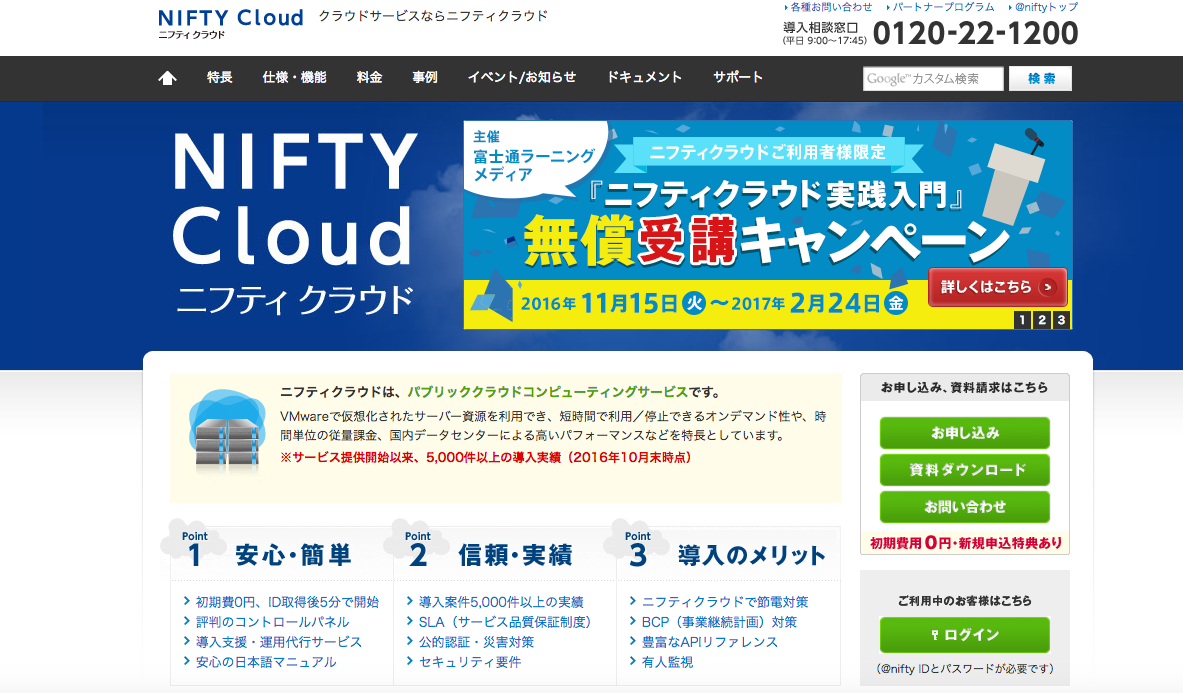
Task: Switch to banner slide 2
Action: [x=1042, y=320]
